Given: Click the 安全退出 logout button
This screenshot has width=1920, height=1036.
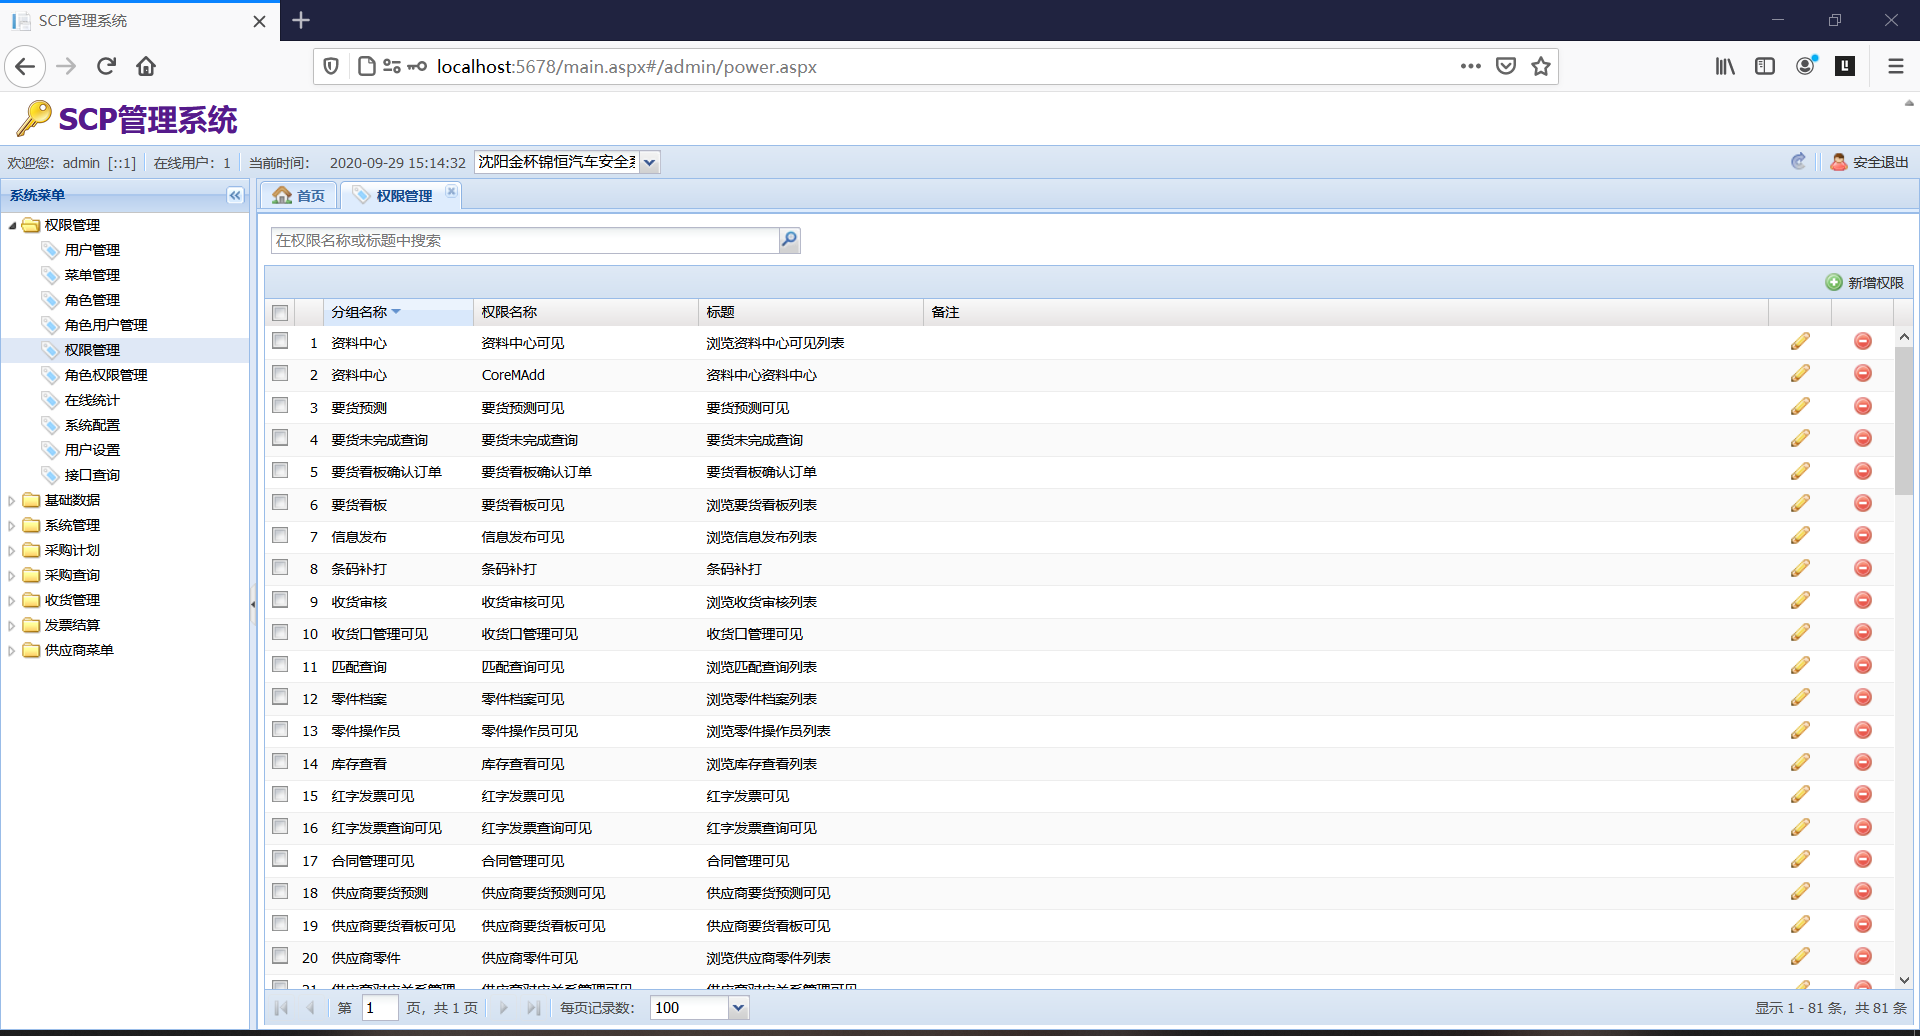Looking at the screenshot, I should 1870,162.
